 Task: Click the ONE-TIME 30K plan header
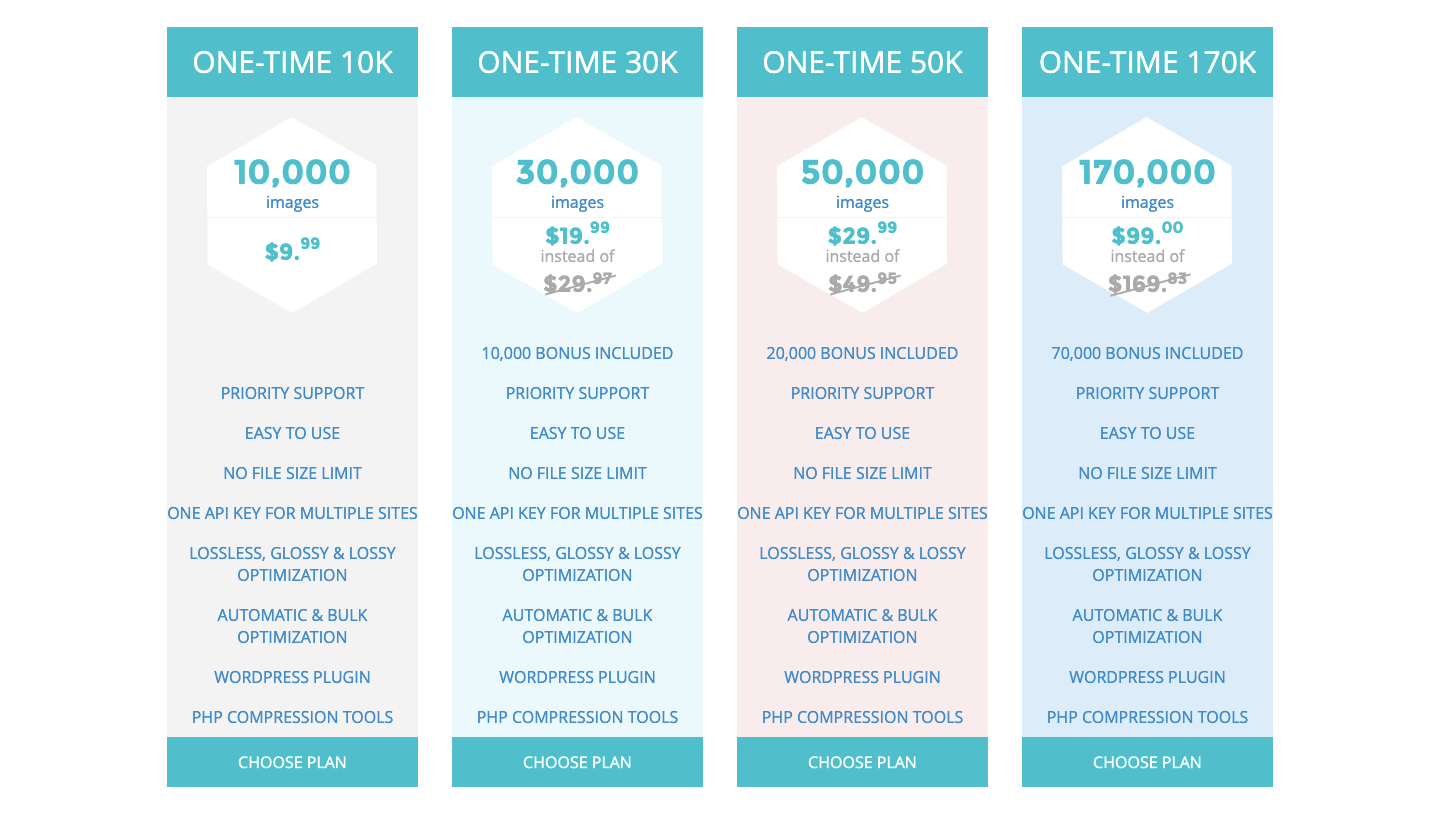tap(577, 62)
